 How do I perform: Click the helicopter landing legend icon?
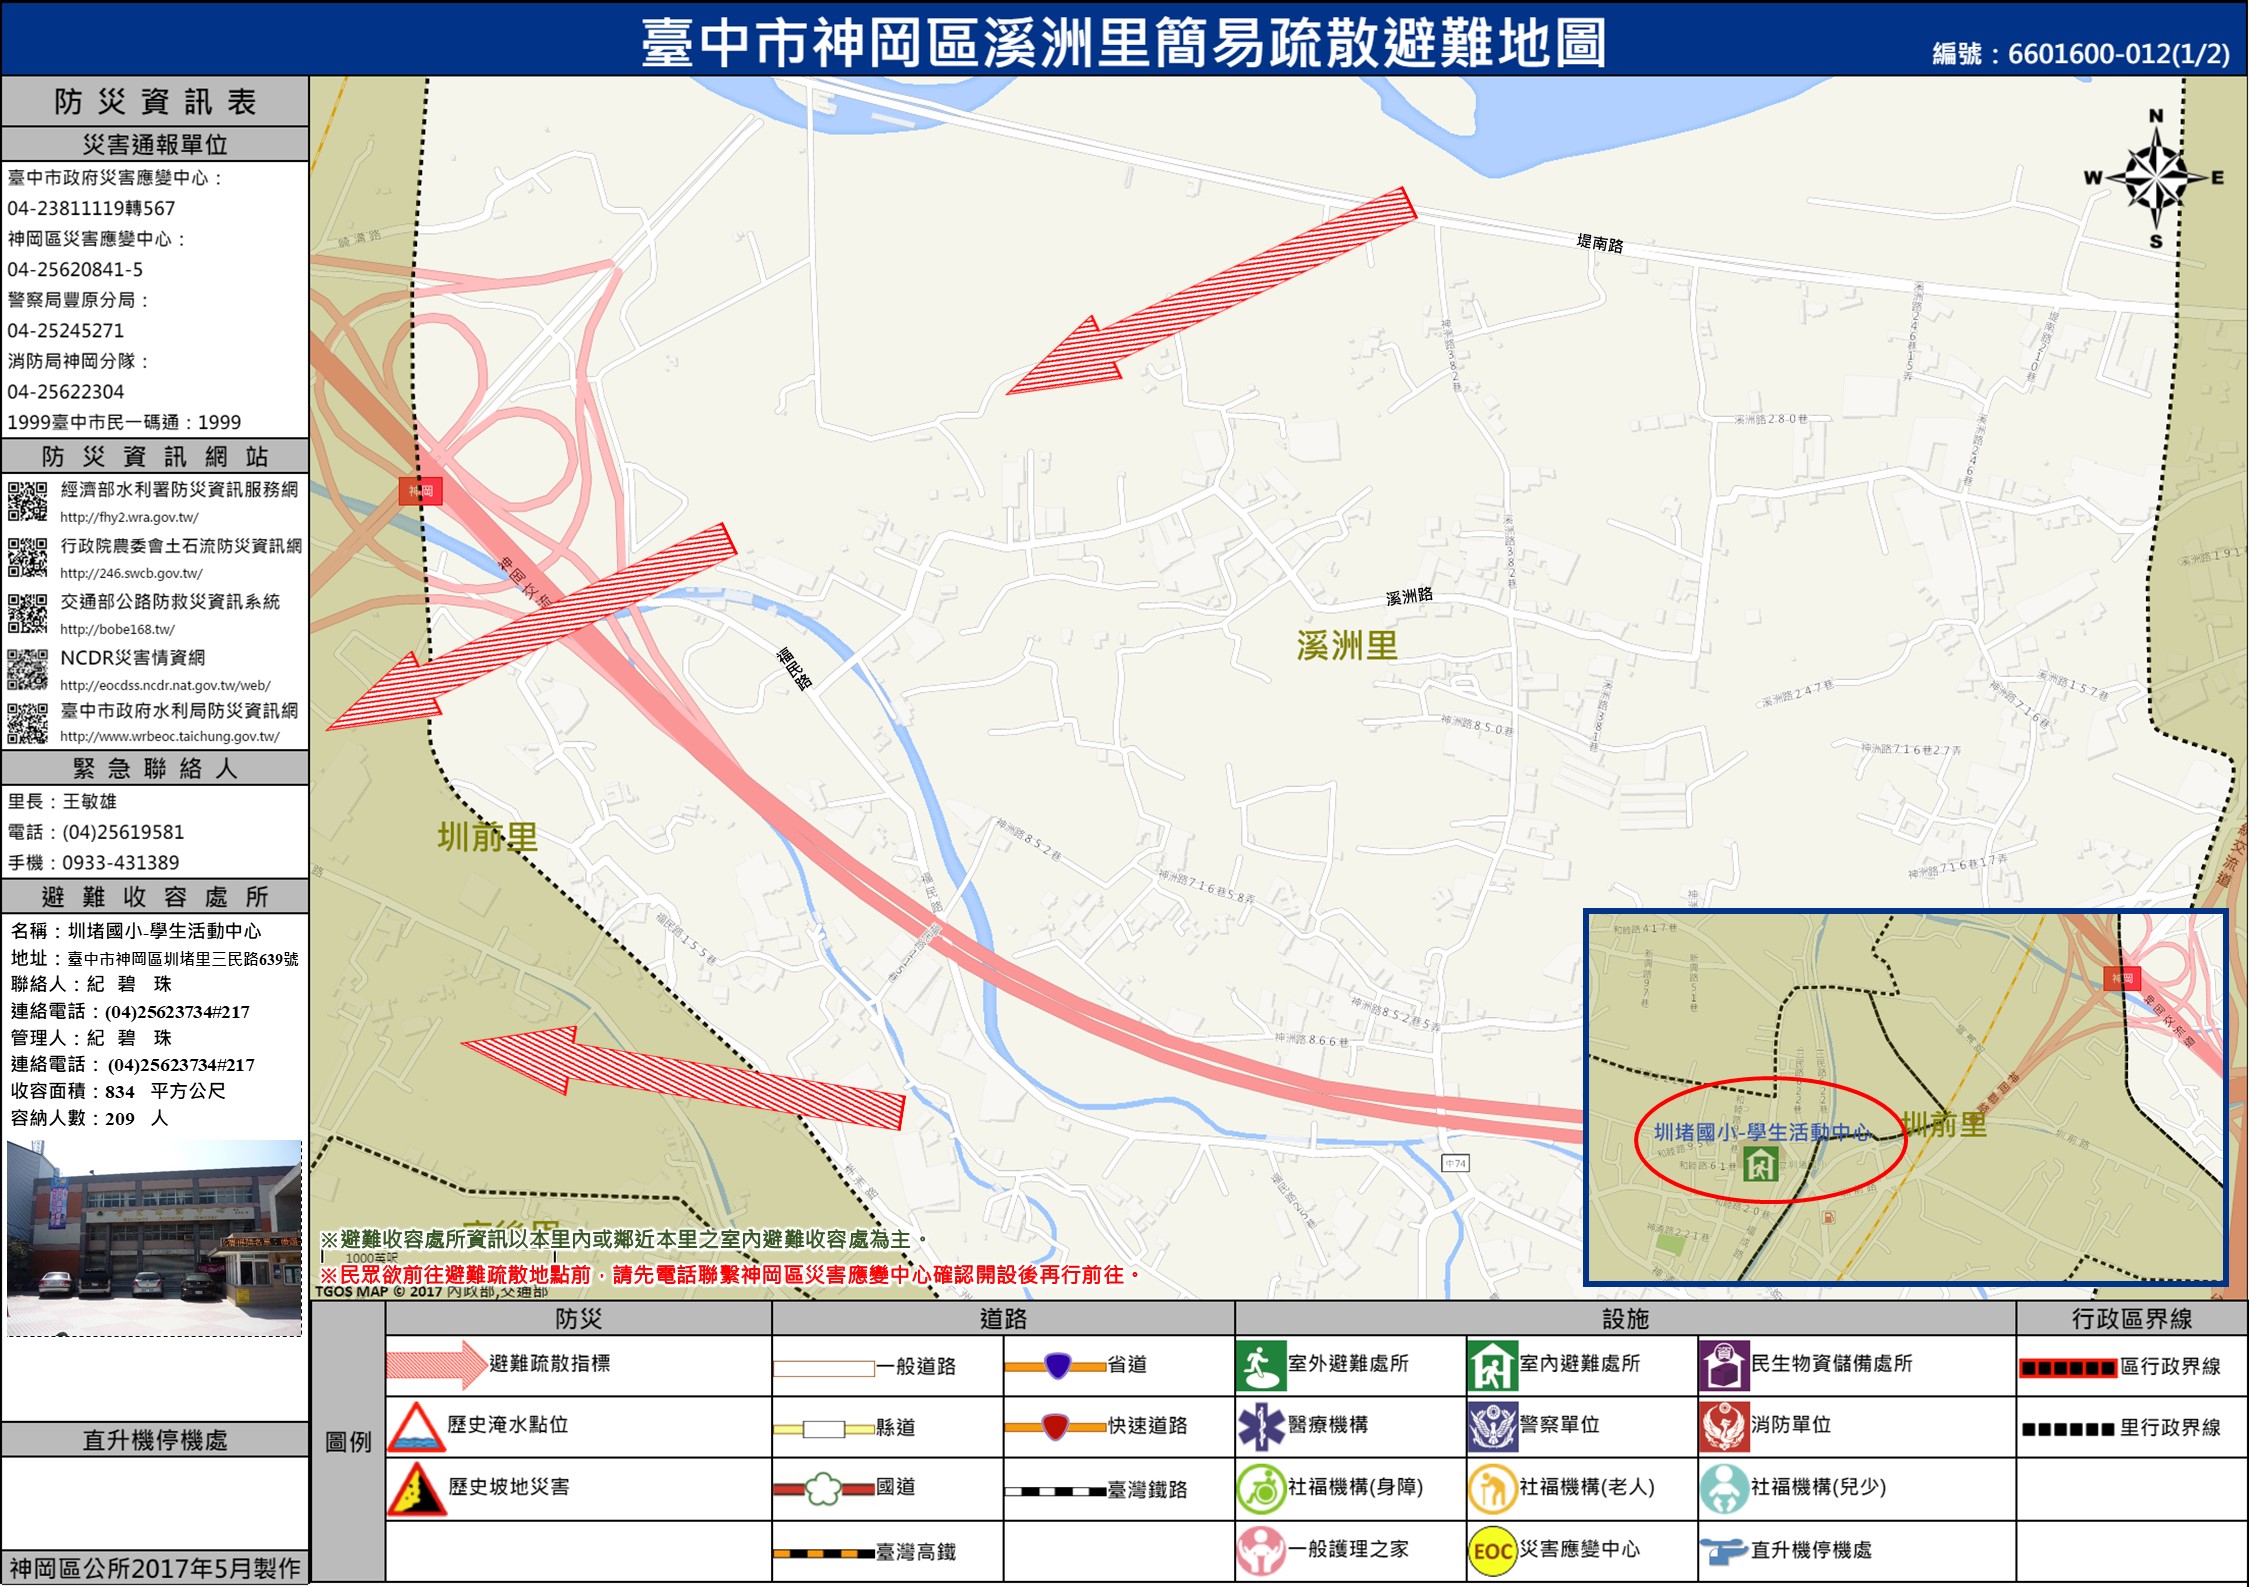(x=1723, y=1551)
